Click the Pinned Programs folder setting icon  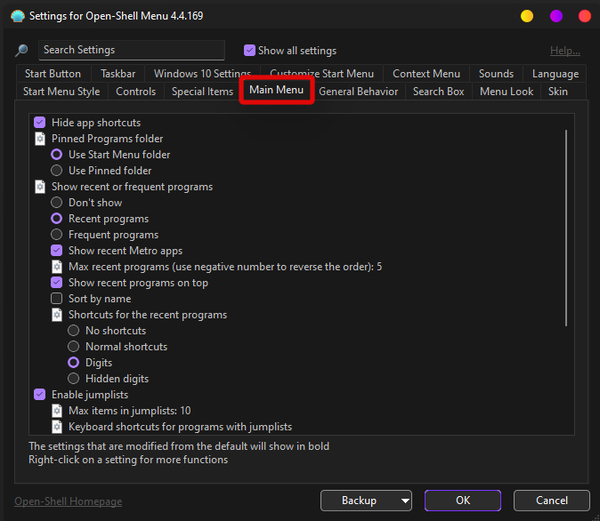click(40, 139)
